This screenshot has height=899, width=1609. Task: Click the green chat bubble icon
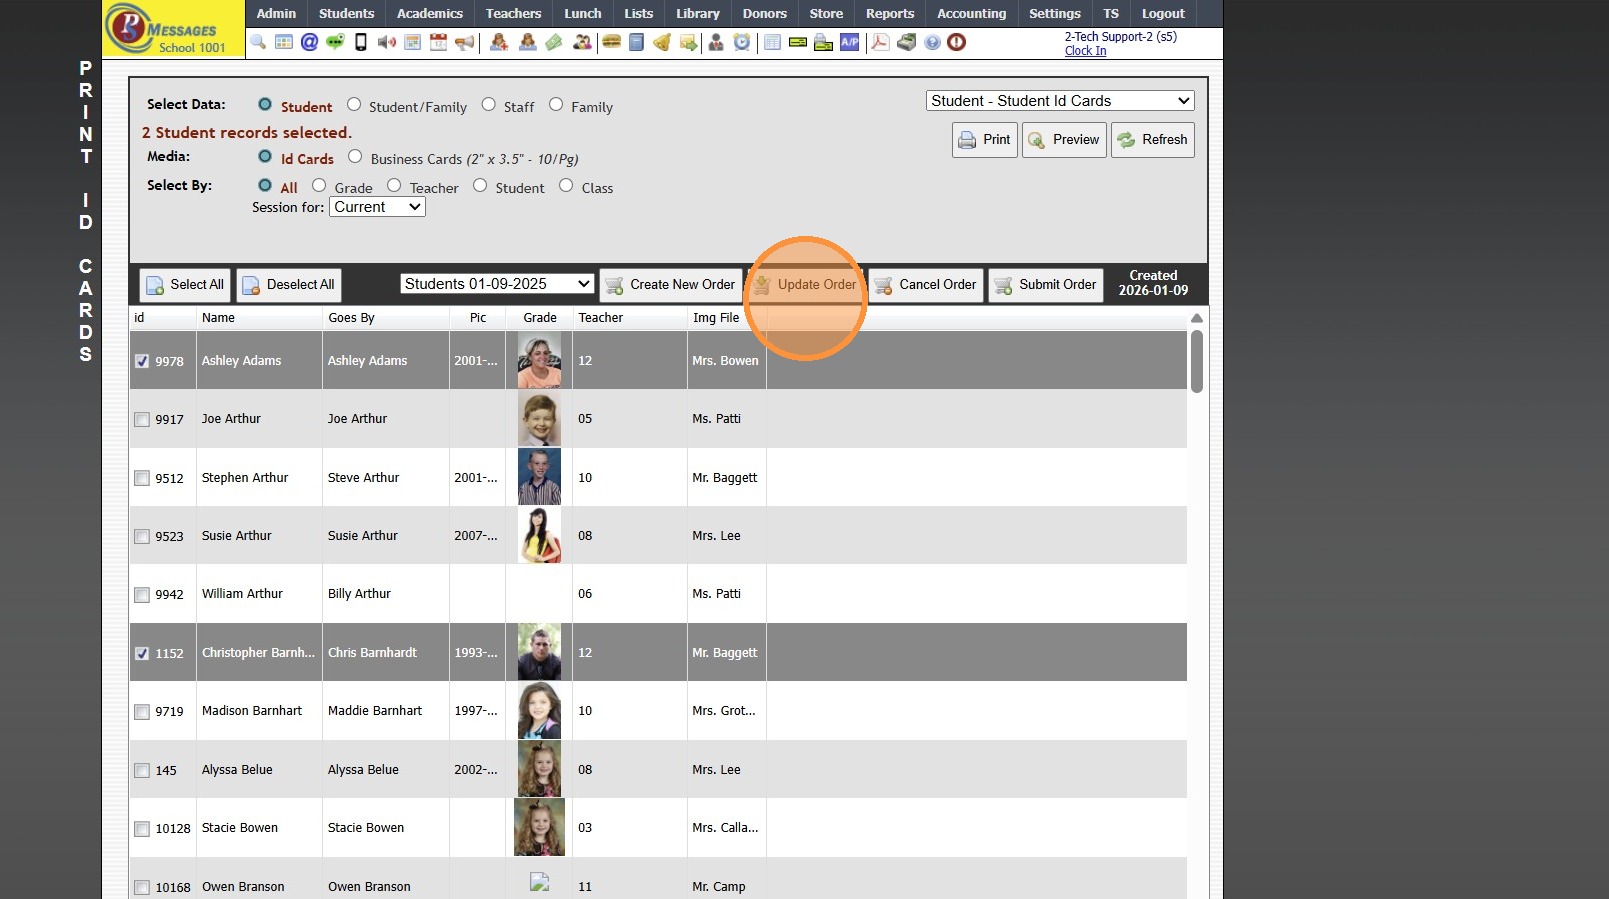click(335, 42)
